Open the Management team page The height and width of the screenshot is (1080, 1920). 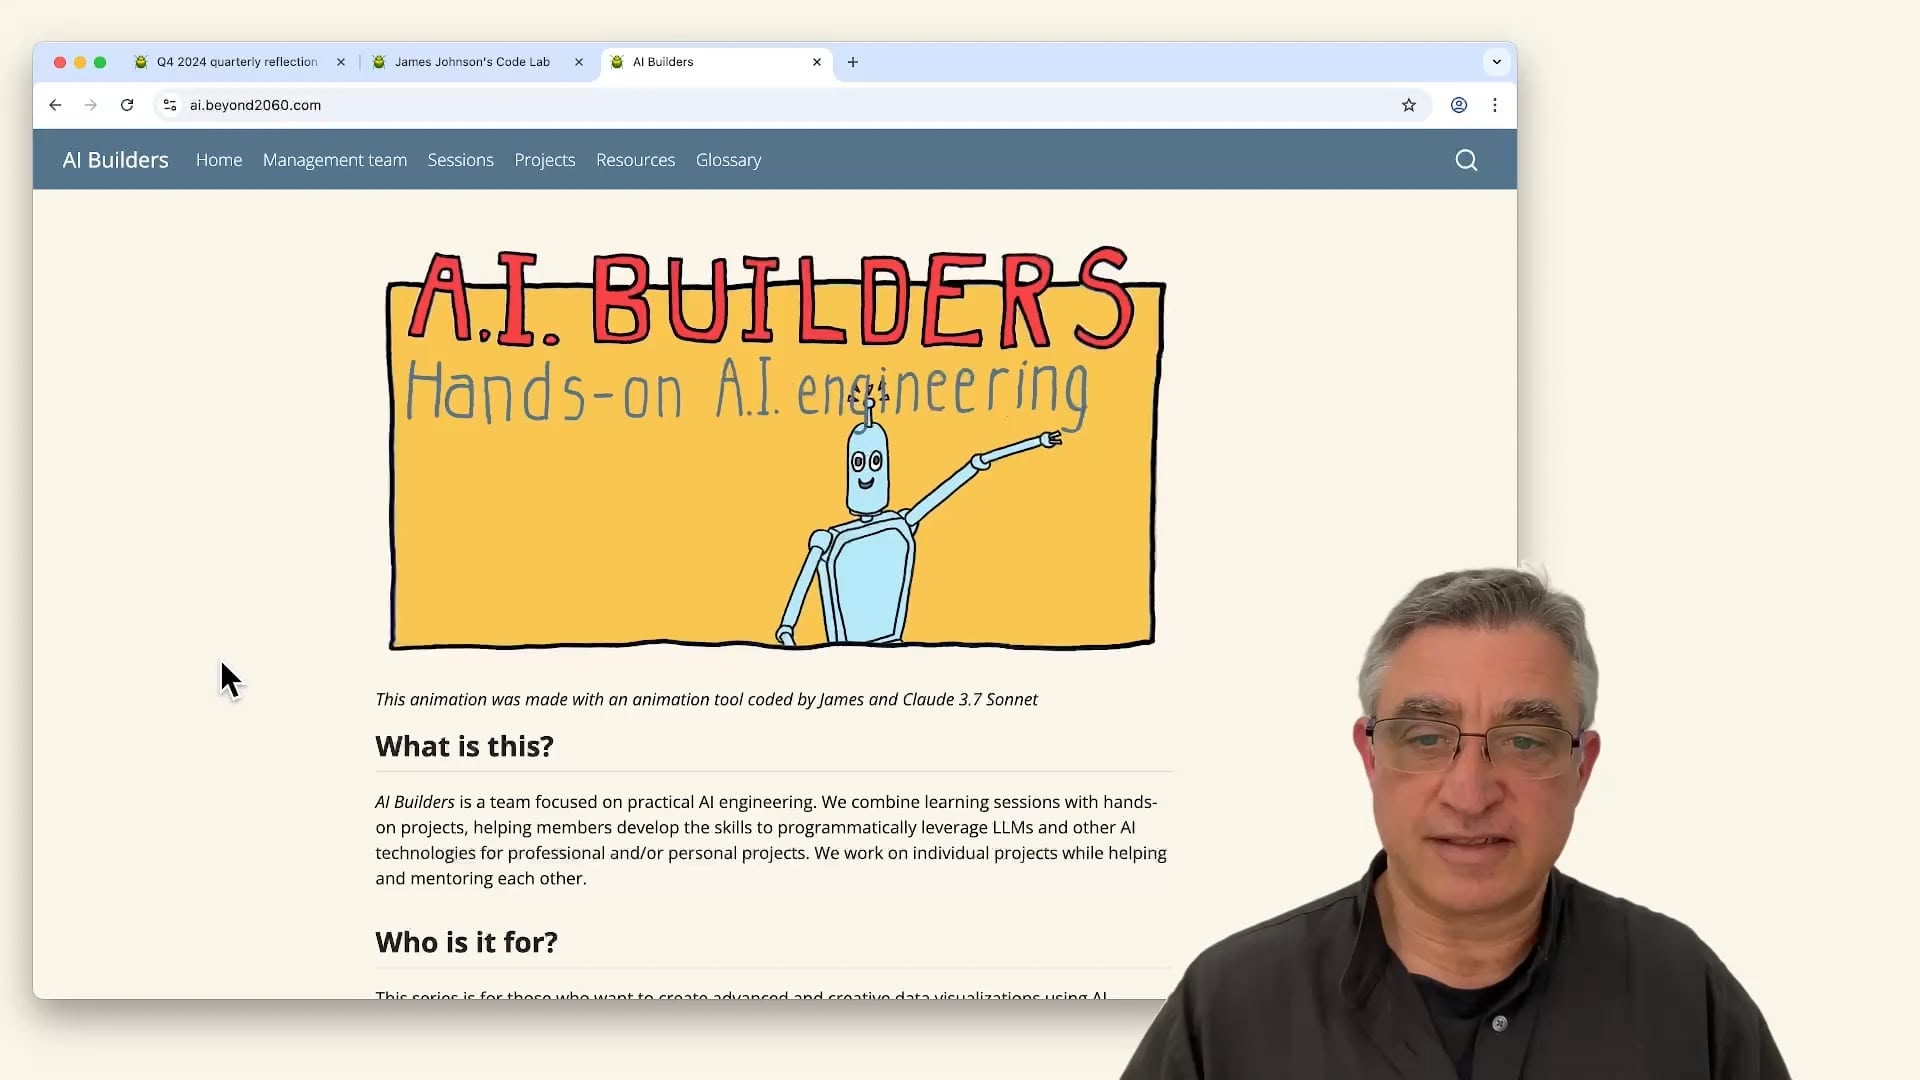[x=334, y=160]
